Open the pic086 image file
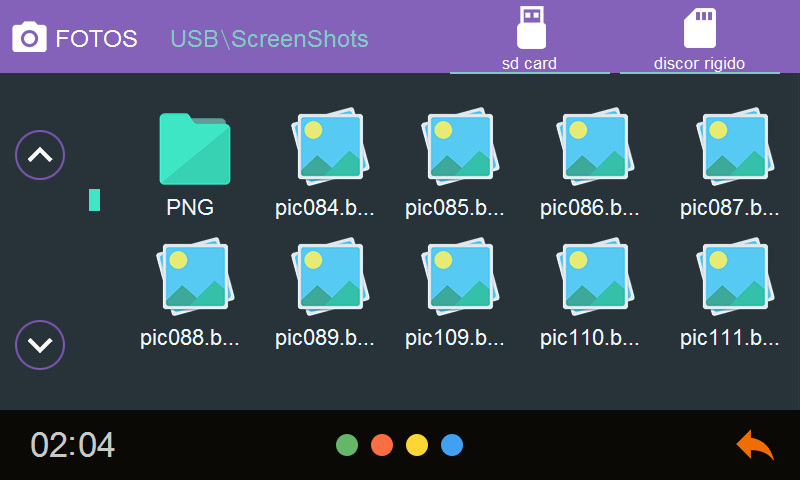This screenshot has width=800, height=480. 595,147
